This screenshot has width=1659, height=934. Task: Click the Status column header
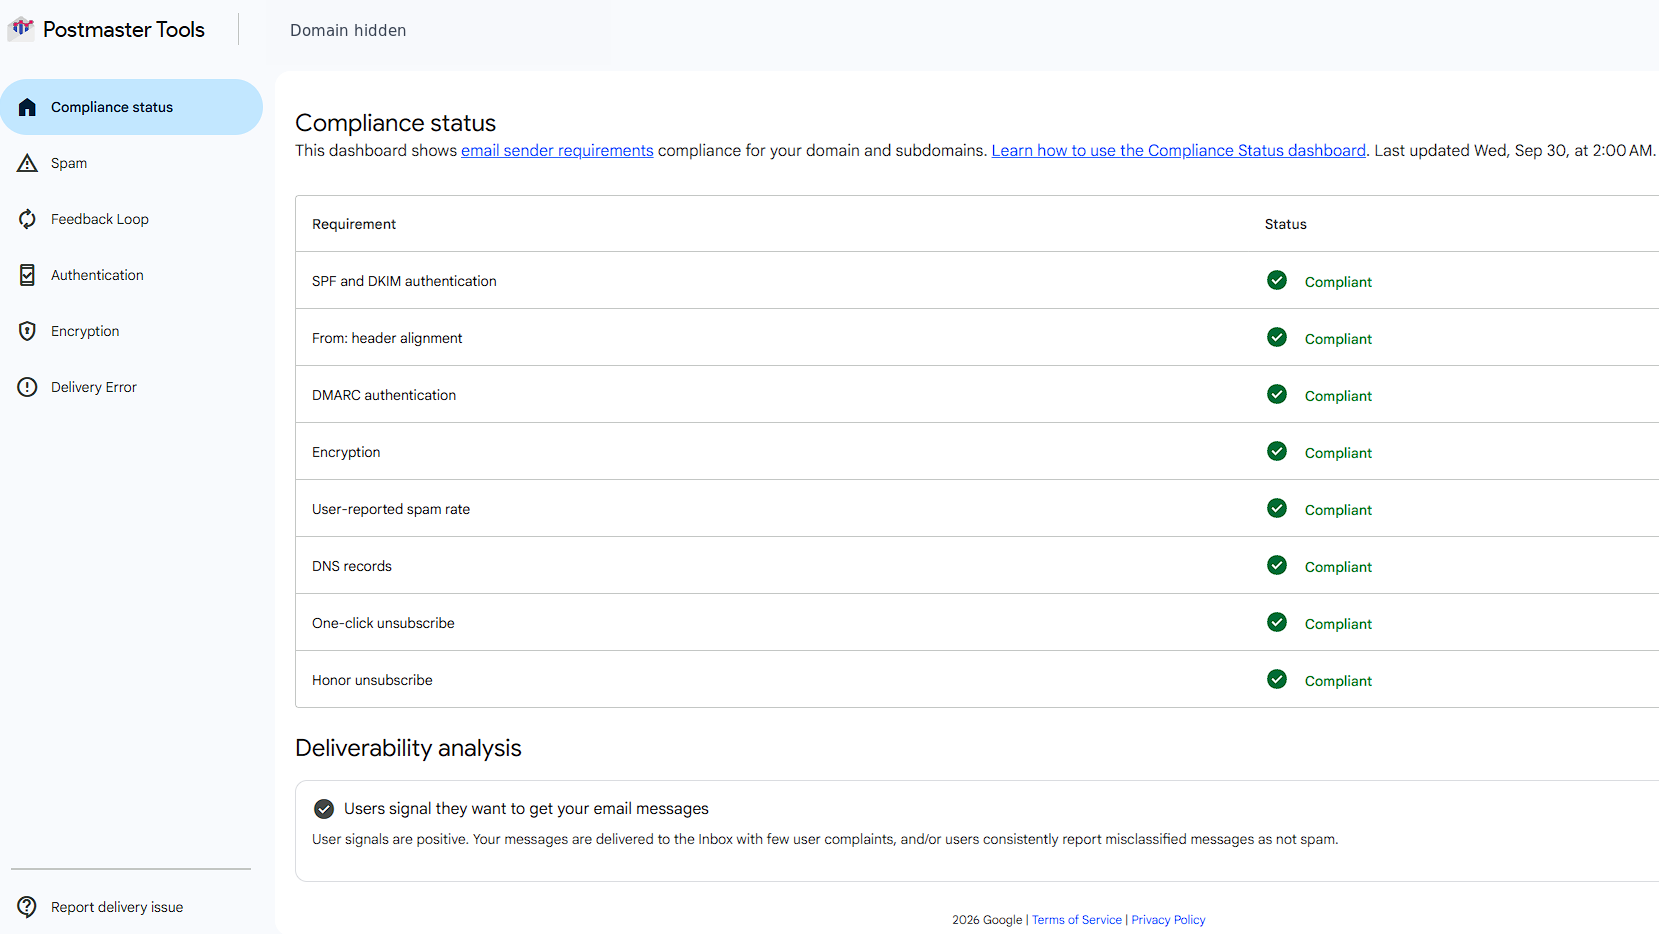pos(1286,224)
